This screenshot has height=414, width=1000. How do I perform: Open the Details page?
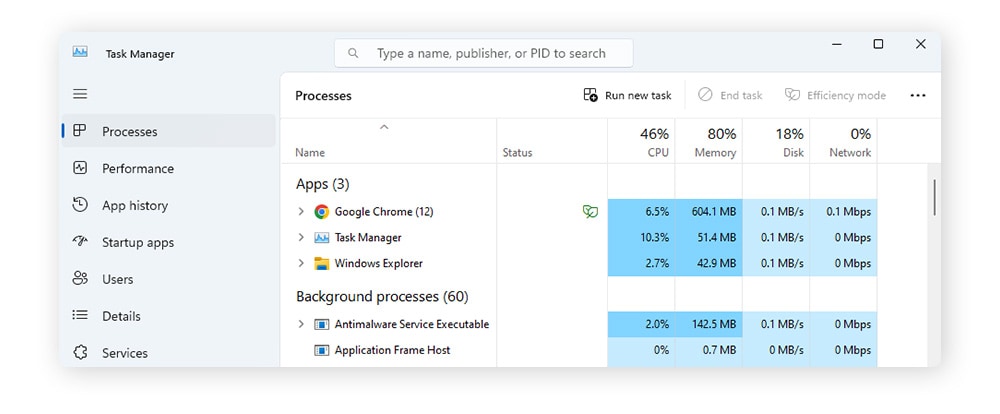pos(168,316)
